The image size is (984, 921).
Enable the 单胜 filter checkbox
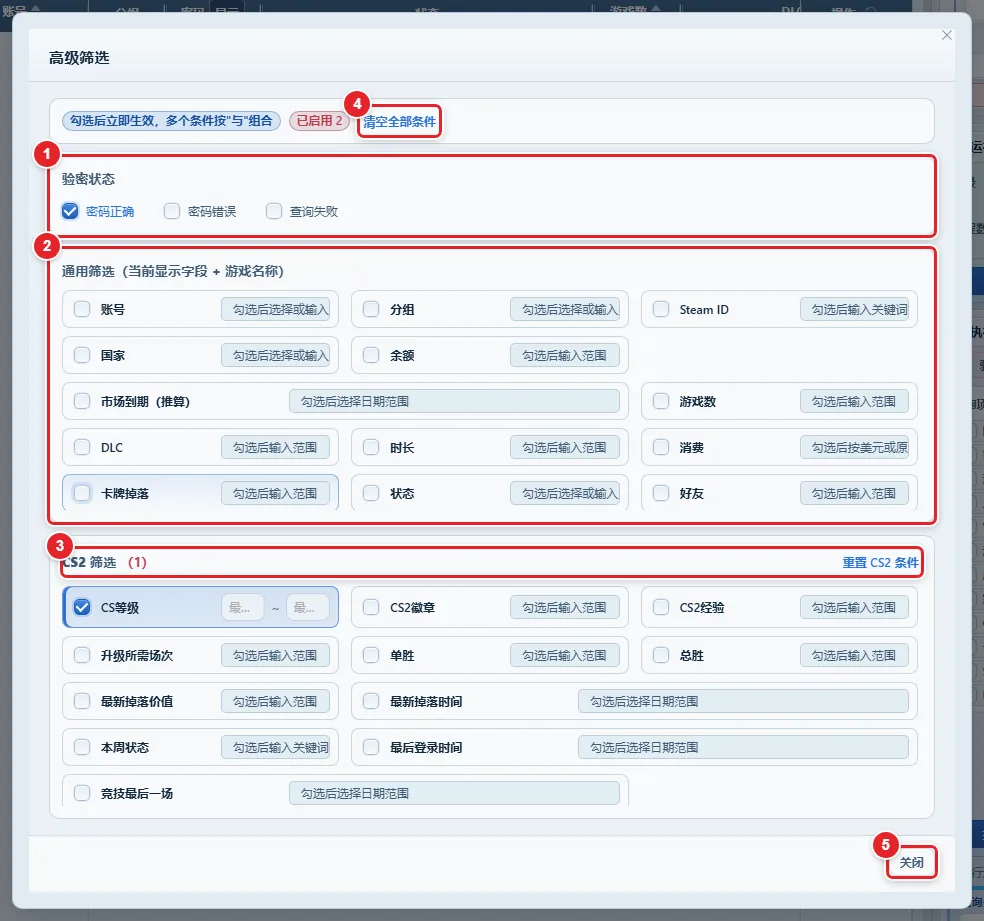[x=372, y=656]
